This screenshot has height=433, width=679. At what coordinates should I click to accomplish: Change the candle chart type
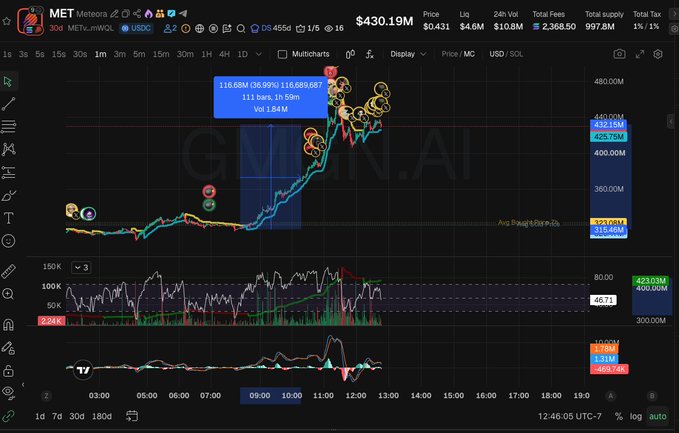point(350,54)
